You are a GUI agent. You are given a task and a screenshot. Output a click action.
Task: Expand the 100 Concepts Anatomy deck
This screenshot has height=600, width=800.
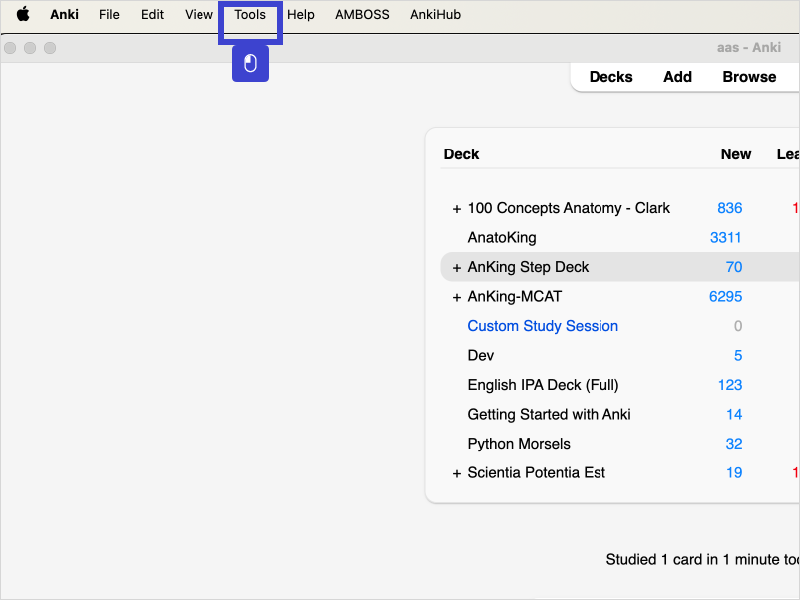point(457,209)
